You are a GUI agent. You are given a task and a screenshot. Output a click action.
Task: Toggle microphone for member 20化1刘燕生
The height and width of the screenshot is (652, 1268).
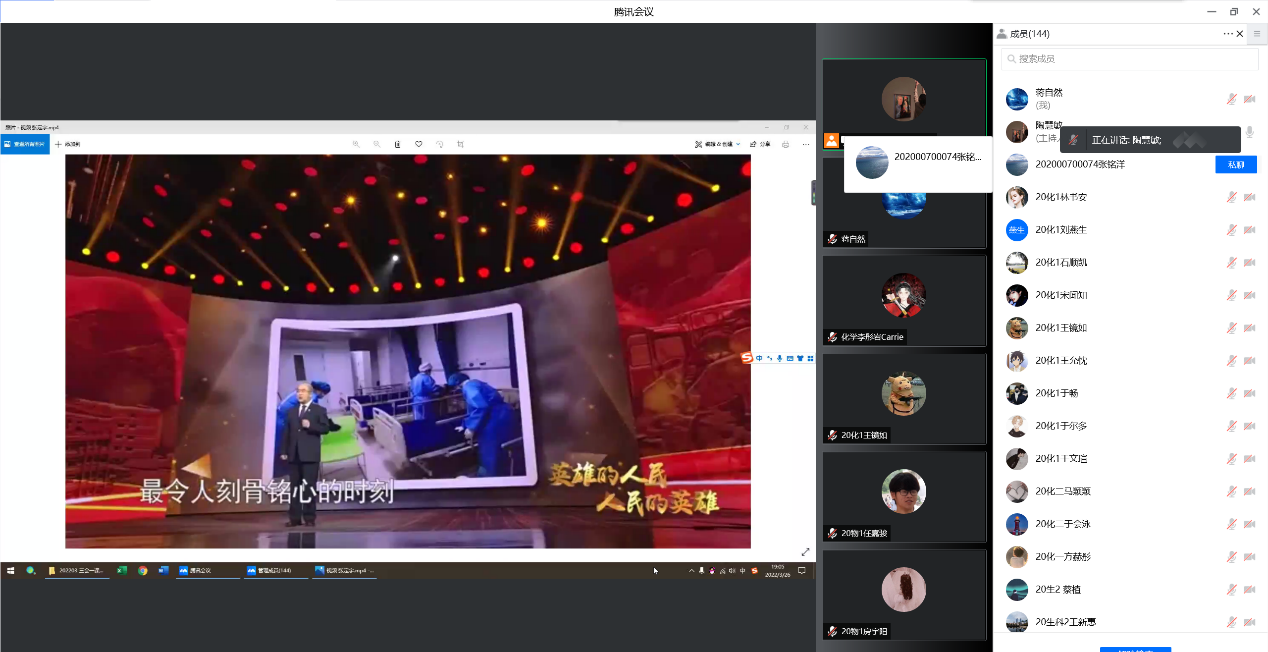point(1232,230)
